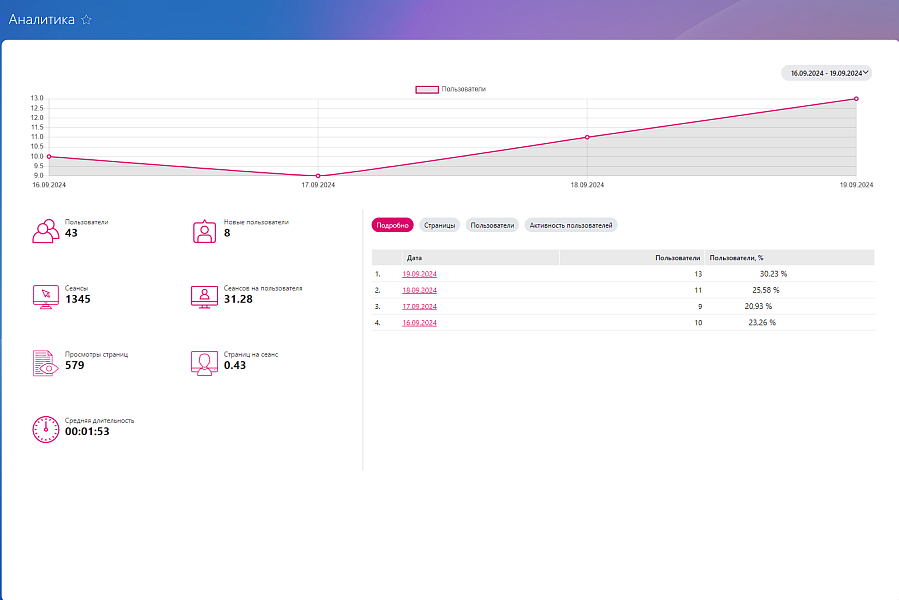Follow the 17.09.2024 date link
The width and height of the screenshot is (899, 600).
click(x=419, y=307)
